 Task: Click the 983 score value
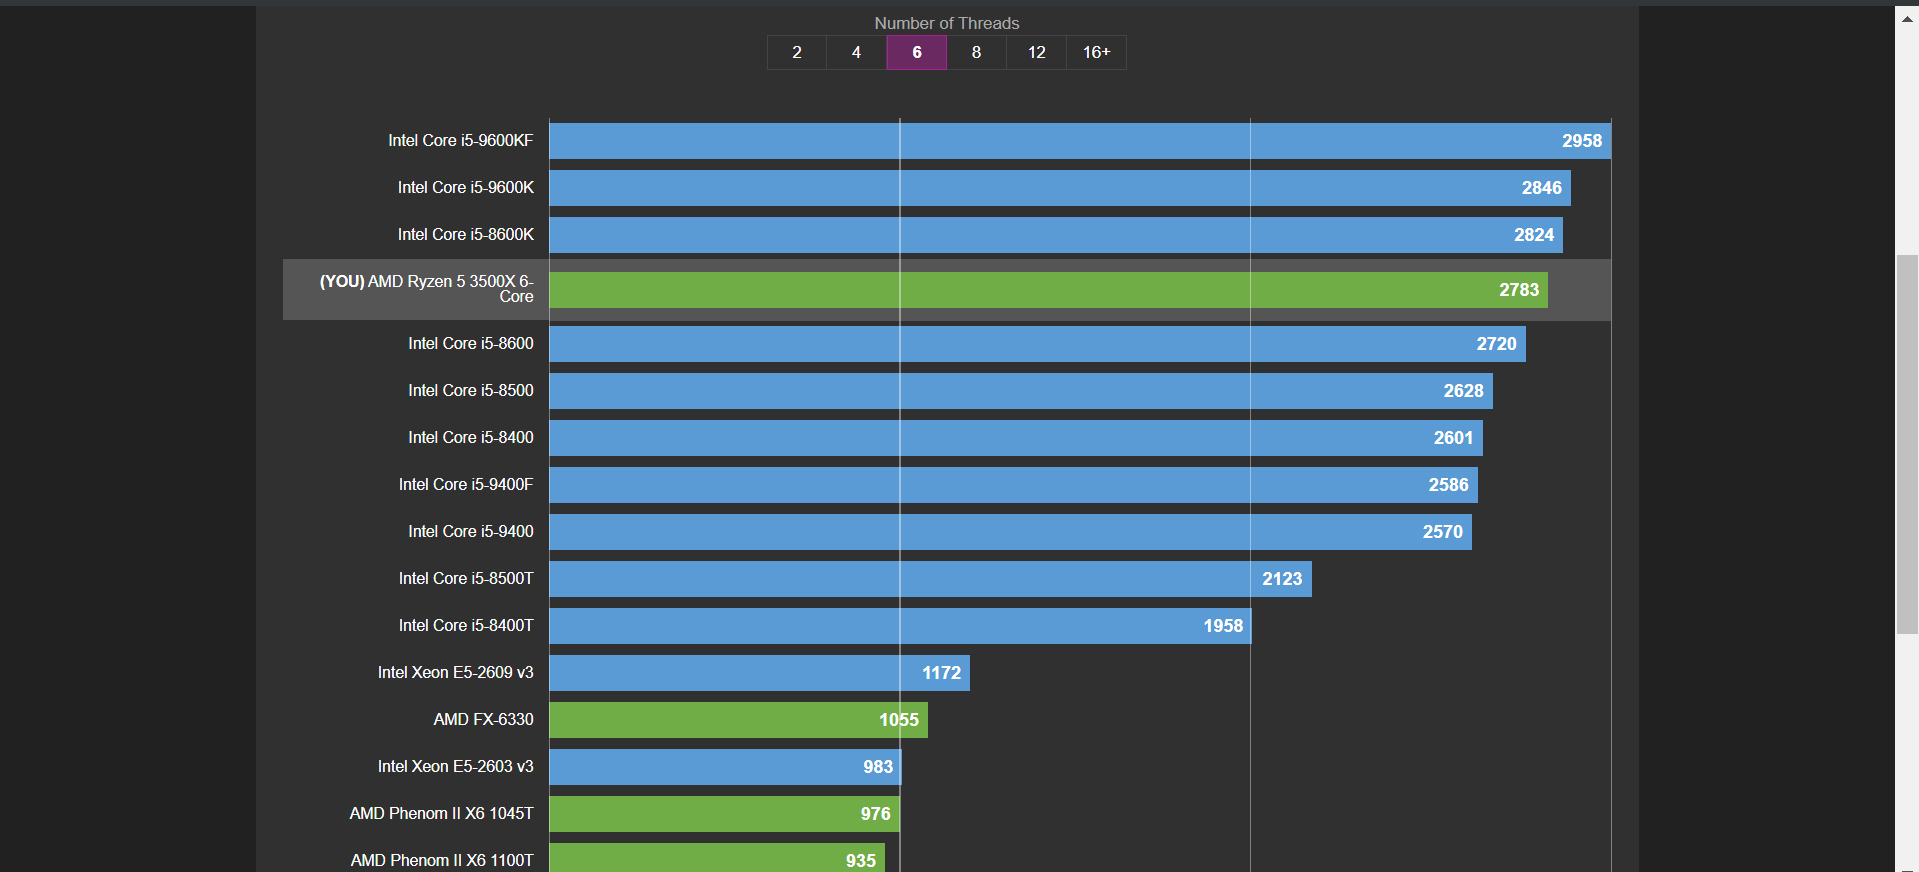coord(878,767)
